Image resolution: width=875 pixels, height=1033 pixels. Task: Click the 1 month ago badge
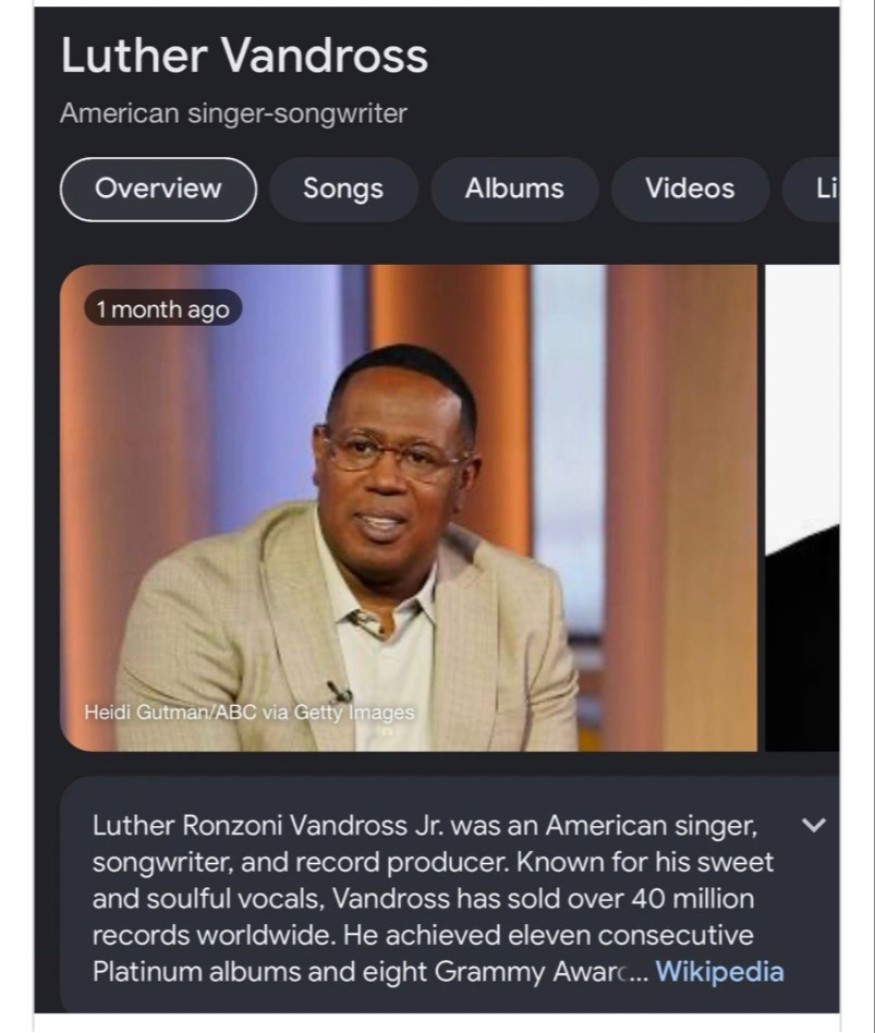163,308
